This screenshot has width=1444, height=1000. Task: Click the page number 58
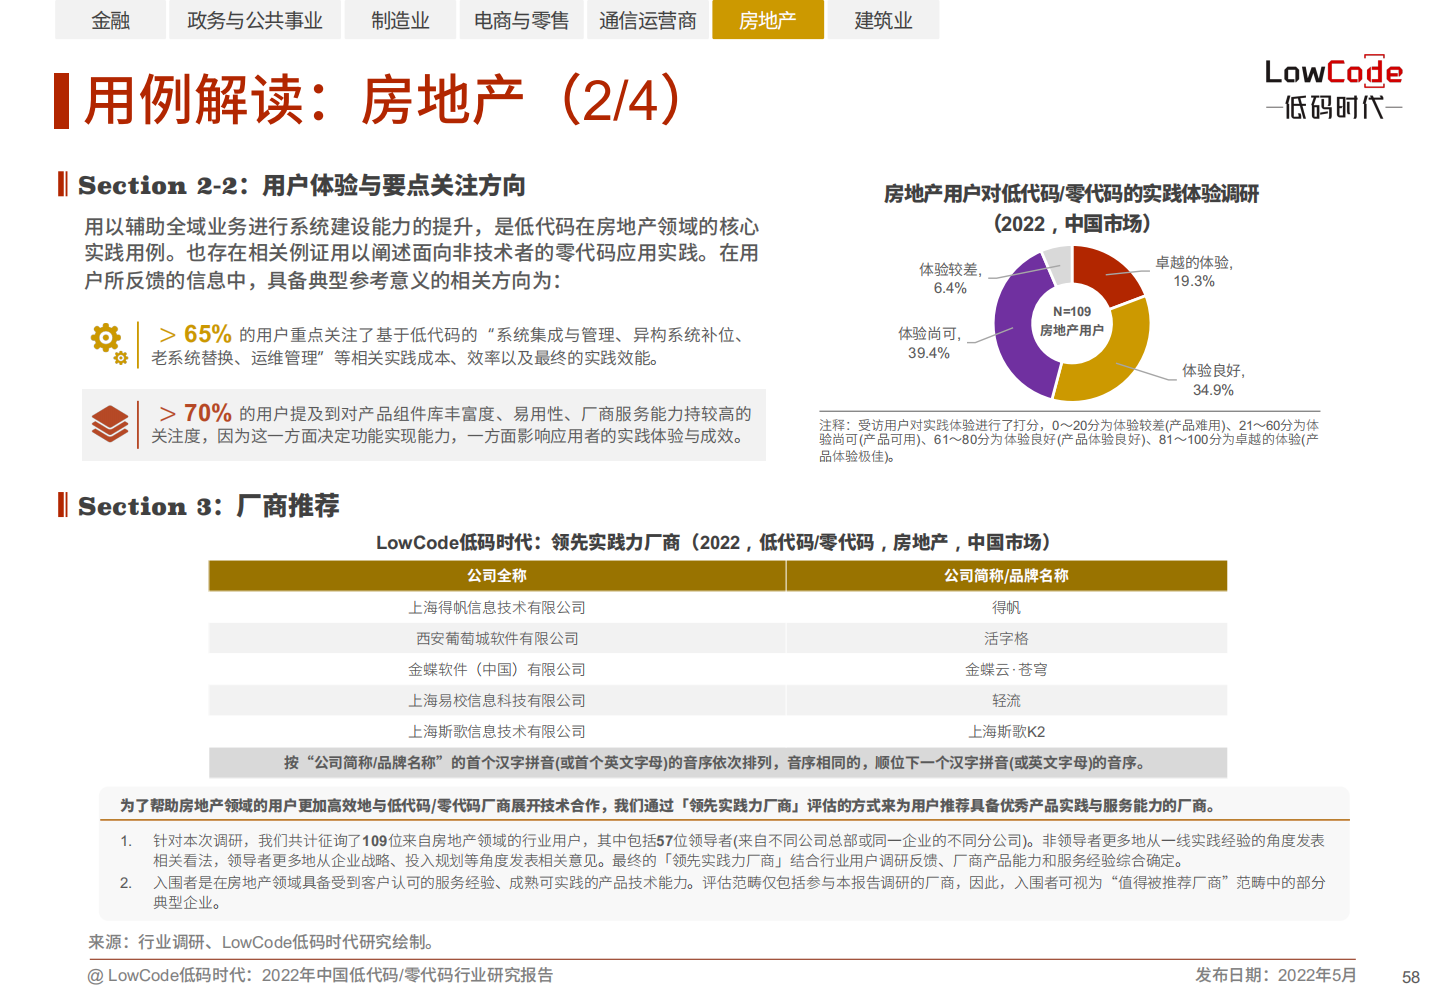1411,977
